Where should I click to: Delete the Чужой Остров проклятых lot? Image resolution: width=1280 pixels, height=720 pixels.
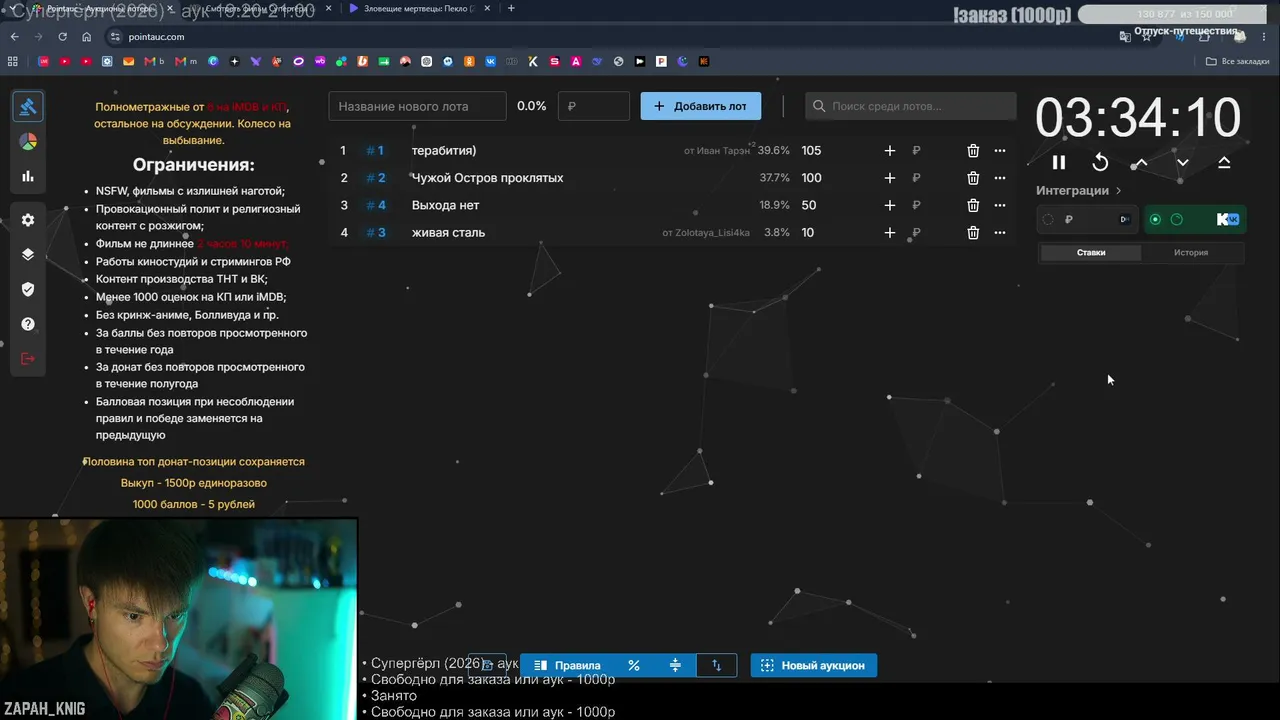pyautogui.click(x=973, y=178)
